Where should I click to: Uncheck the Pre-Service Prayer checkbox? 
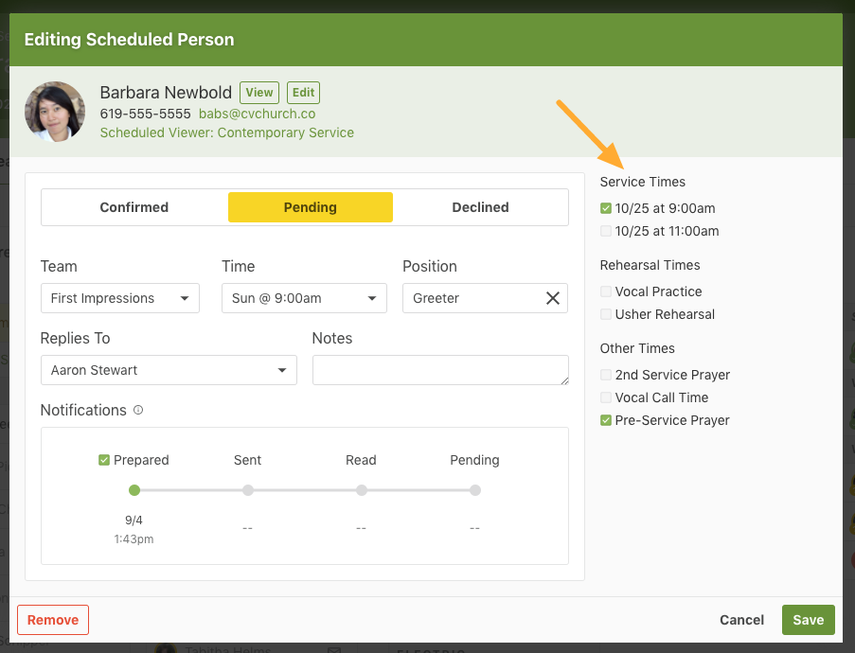(605, 420)
